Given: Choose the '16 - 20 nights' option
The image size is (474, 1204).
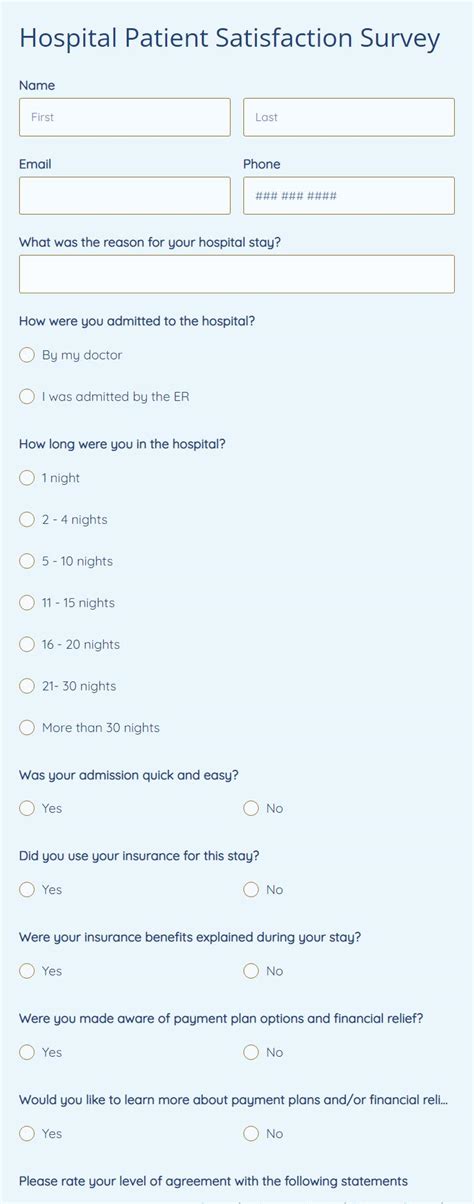Looking at the screenshot, I should [27, 644].
